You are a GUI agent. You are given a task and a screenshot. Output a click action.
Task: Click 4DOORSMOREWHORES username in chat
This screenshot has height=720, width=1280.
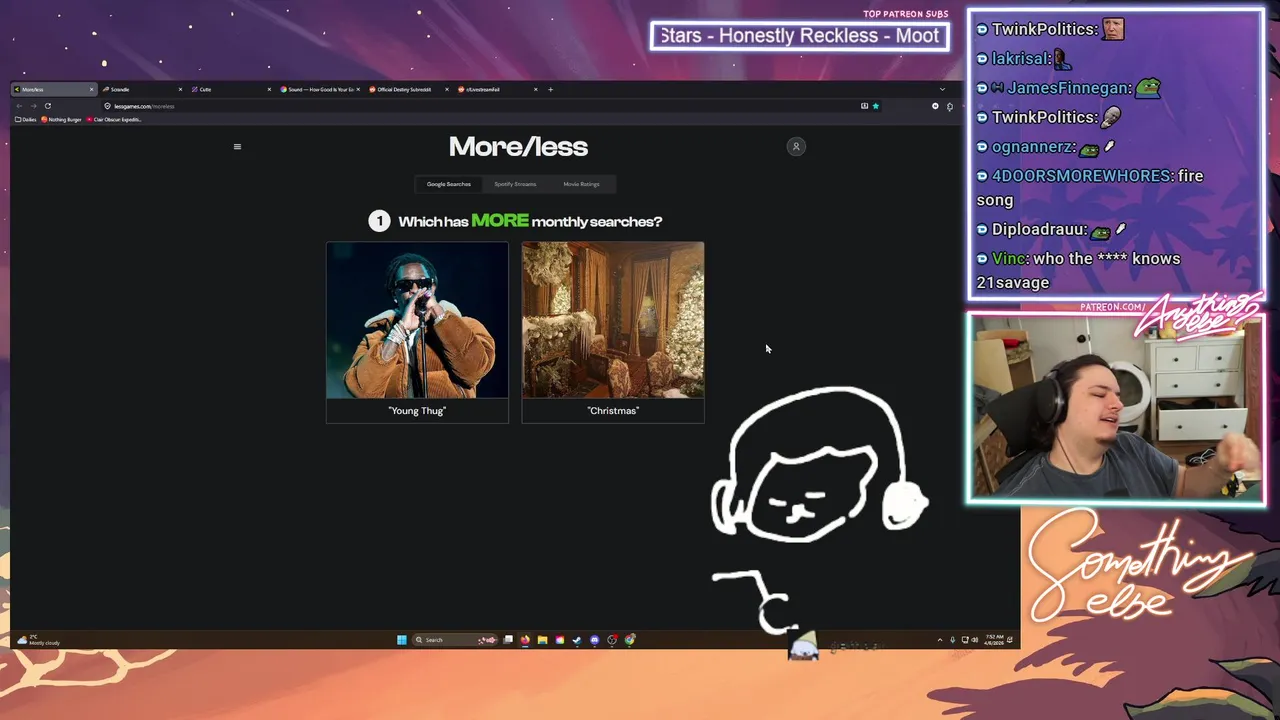click(x=1081, y=176)
